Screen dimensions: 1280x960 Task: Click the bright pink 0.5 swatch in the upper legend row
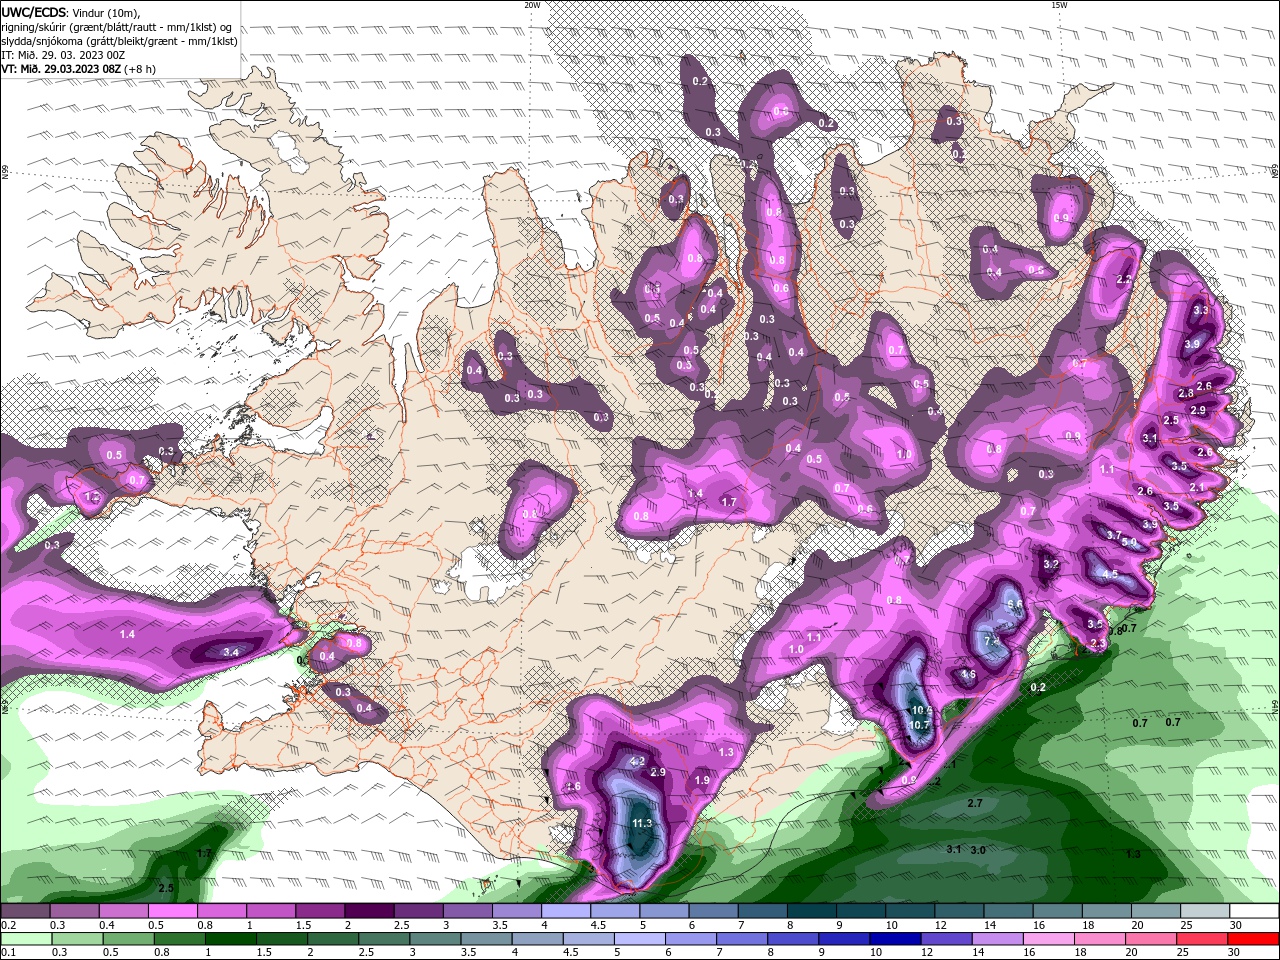[x=172, y=911]
